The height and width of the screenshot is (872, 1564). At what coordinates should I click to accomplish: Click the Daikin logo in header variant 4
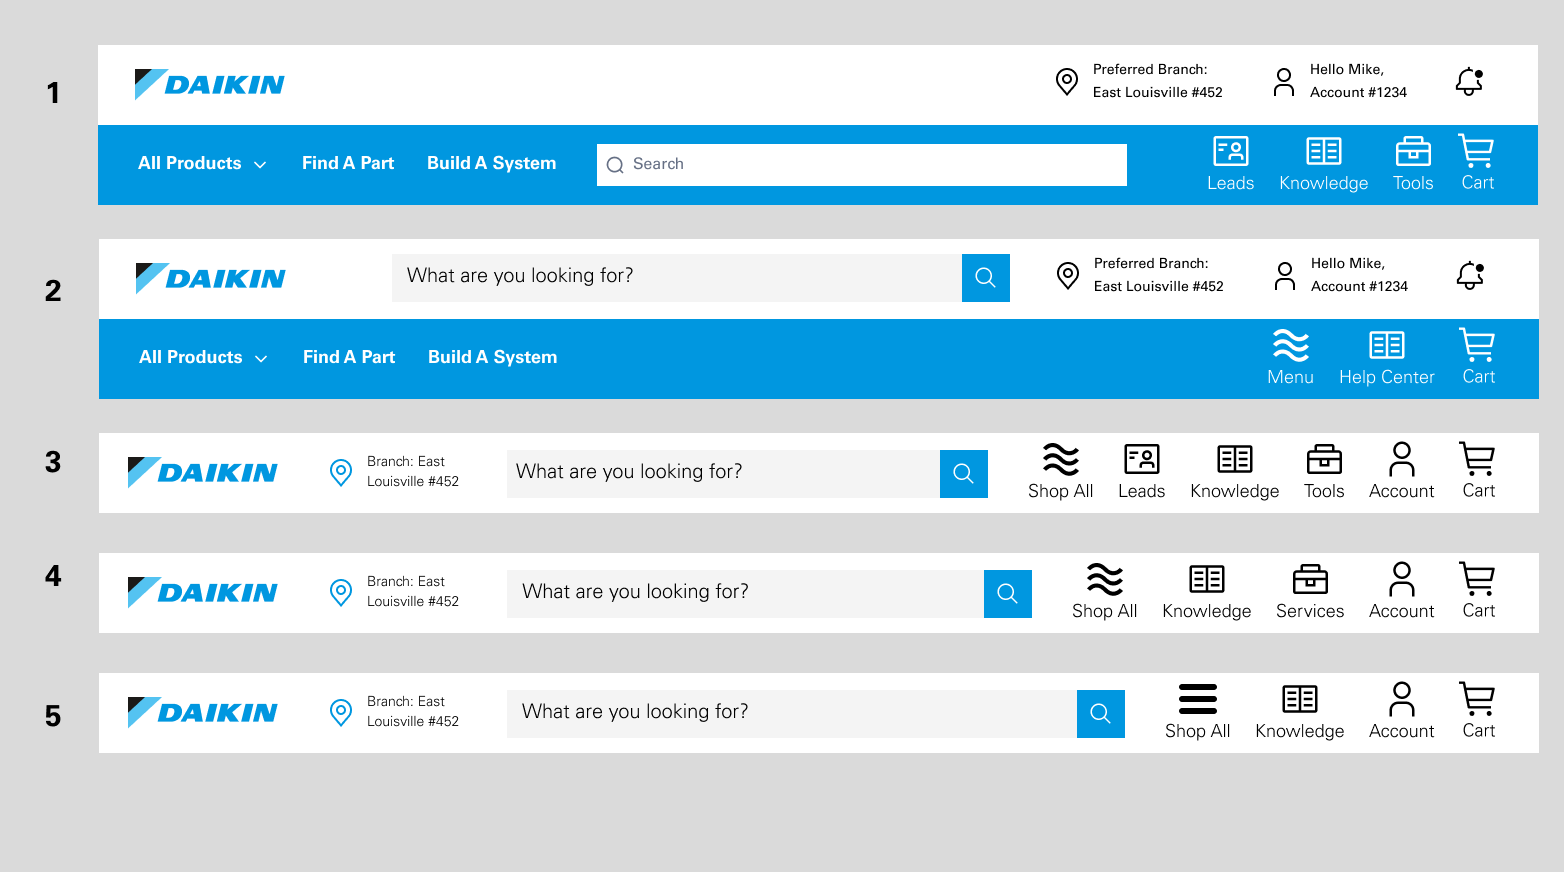203,592
